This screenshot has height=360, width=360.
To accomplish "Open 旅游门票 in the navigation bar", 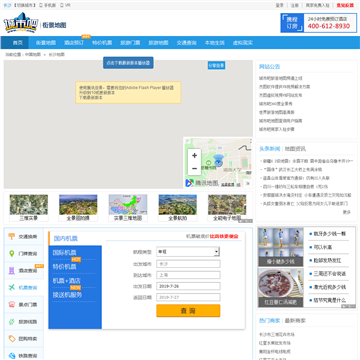I will [x=130, y=43].
